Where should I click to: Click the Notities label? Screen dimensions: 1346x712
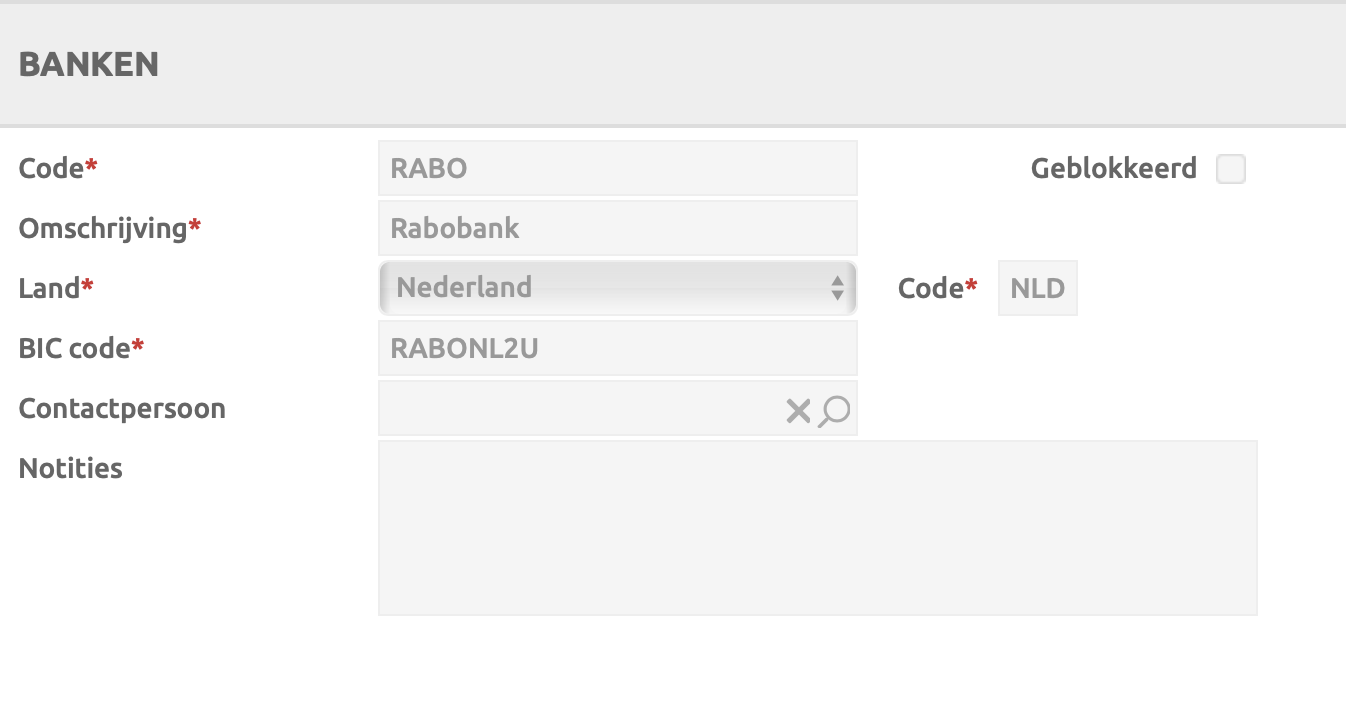(70, 468)
